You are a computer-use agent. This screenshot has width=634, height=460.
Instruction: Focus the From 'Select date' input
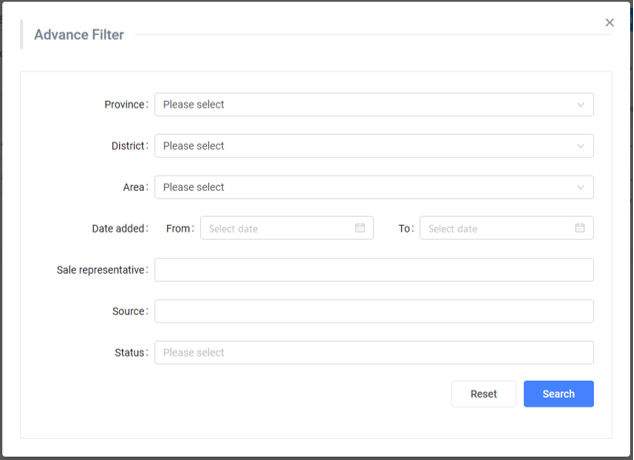278,228
